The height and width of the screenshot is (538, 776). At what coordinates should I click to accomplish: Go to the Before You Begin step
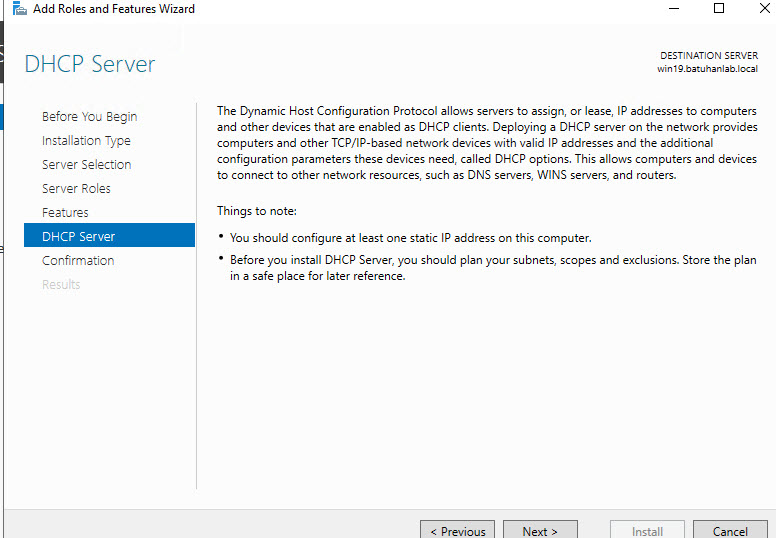pos(89,117)
